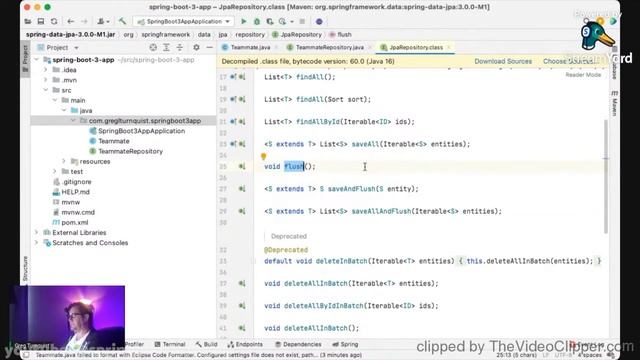Click the yellow lightbulb intention icon
The image size is (640, 360).
(264, 156)
